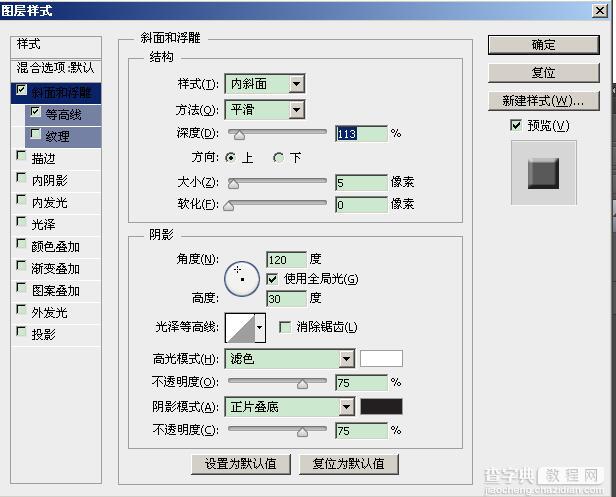Enable the 内发光 checkbox
The height and width of the screenshot is (497, 616).
click(22, 200)
